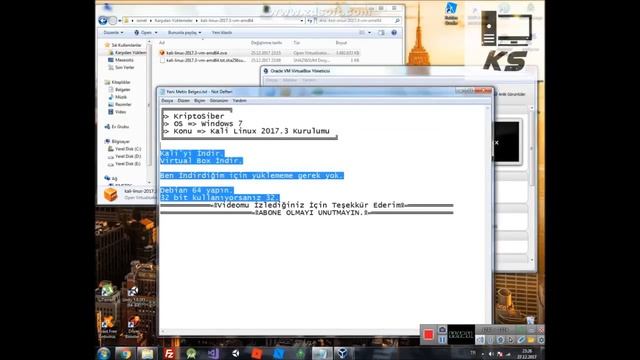This screenshot has width=640, height=360.
Task: Launch Google Chrome from the taskbar
Action: coord(125,353)
